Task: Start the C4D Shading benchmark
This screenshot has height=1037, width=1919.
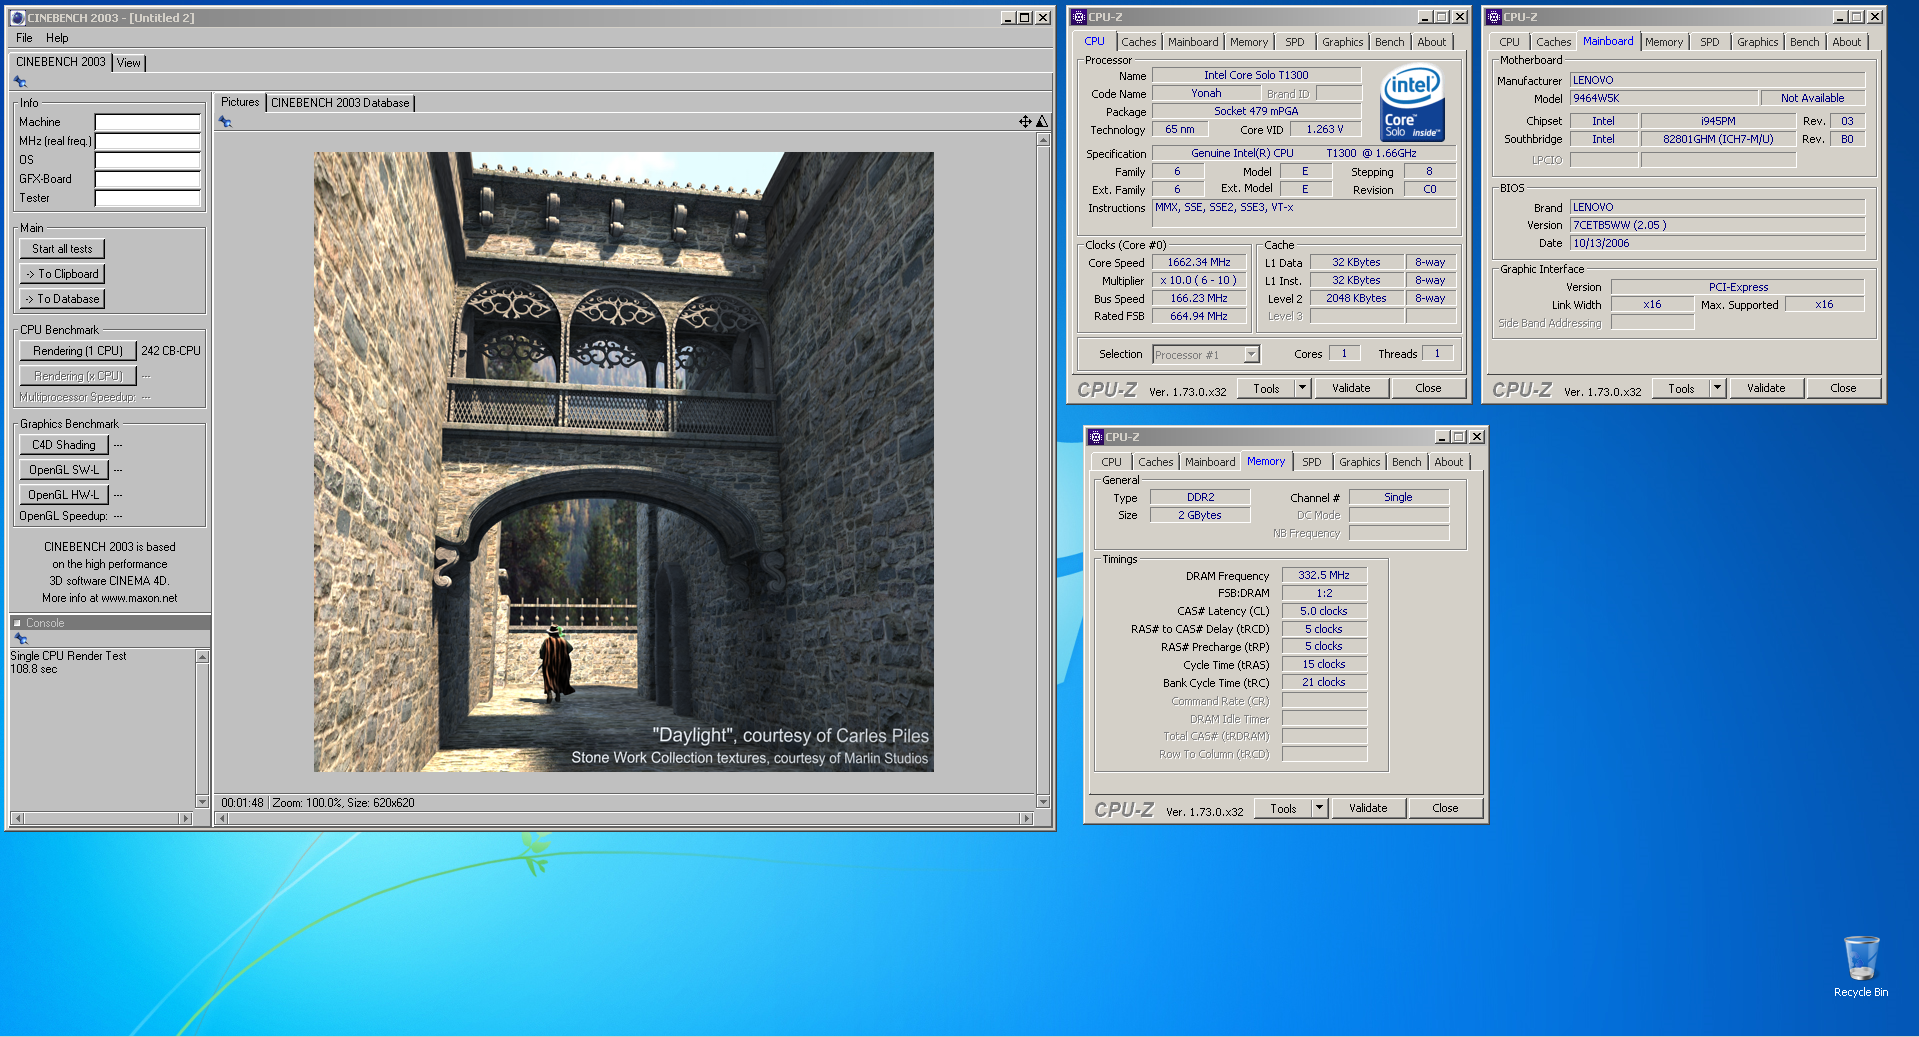Action: [64, 445]
